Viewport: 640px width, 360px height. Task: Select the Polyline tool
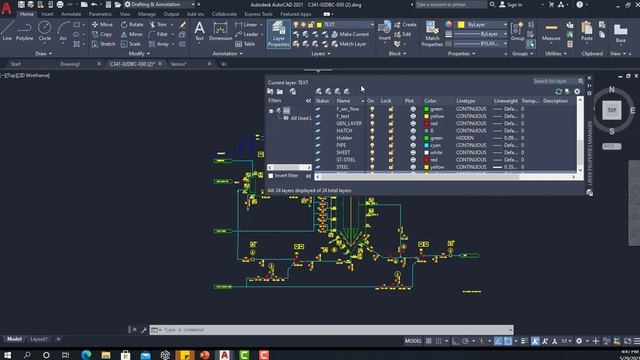coord(24,31)
